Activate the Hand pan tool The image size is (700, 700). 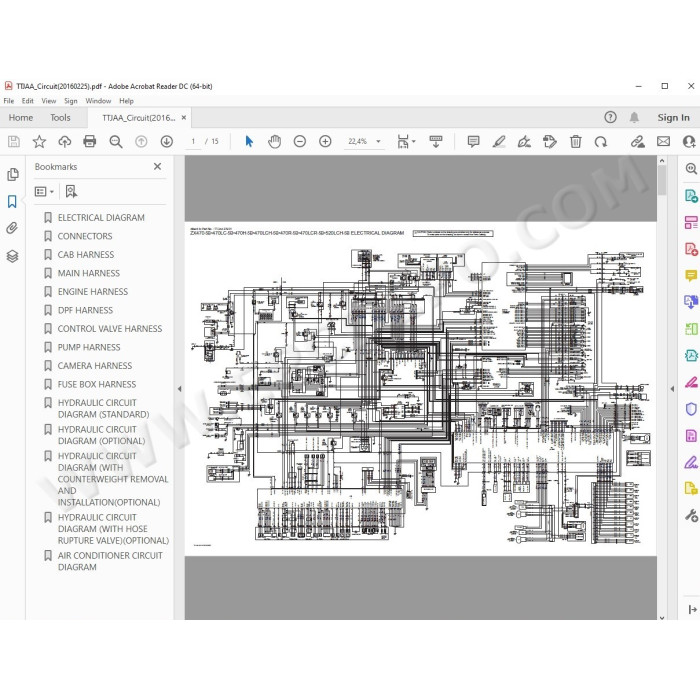275,142
